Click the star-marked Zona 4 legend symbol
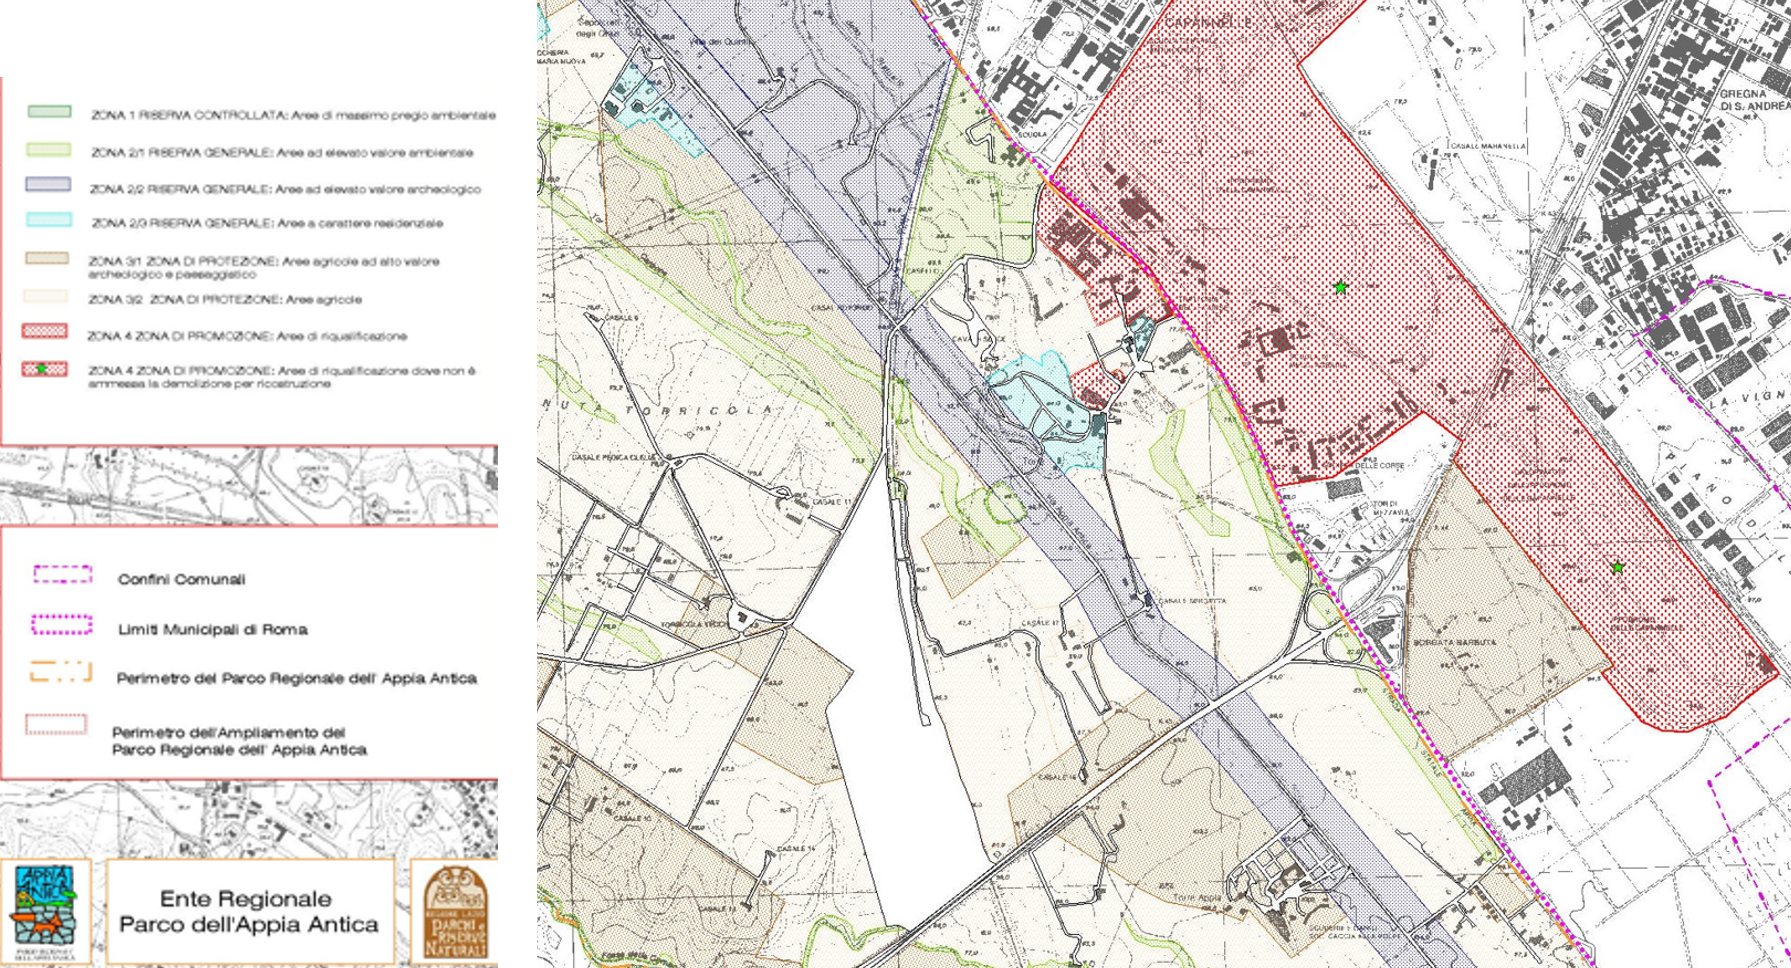 point(45,370)
